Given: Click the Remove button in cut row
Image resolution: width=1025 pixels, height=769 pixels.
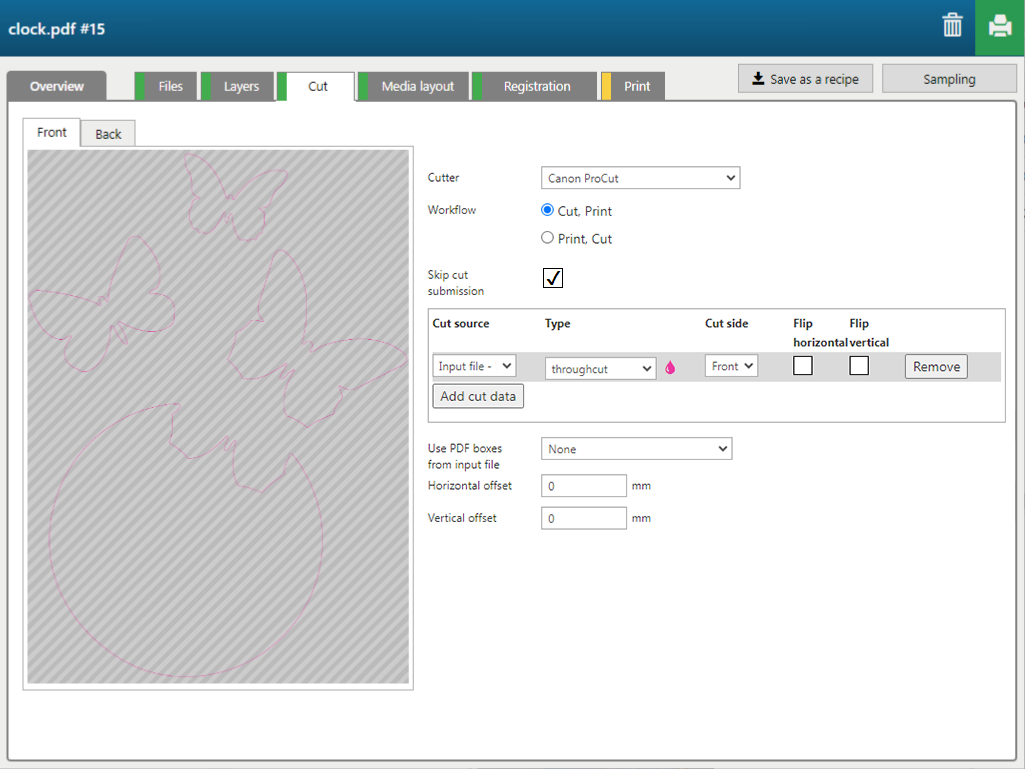Looking at the screenshot, I should tap(936, 367).
